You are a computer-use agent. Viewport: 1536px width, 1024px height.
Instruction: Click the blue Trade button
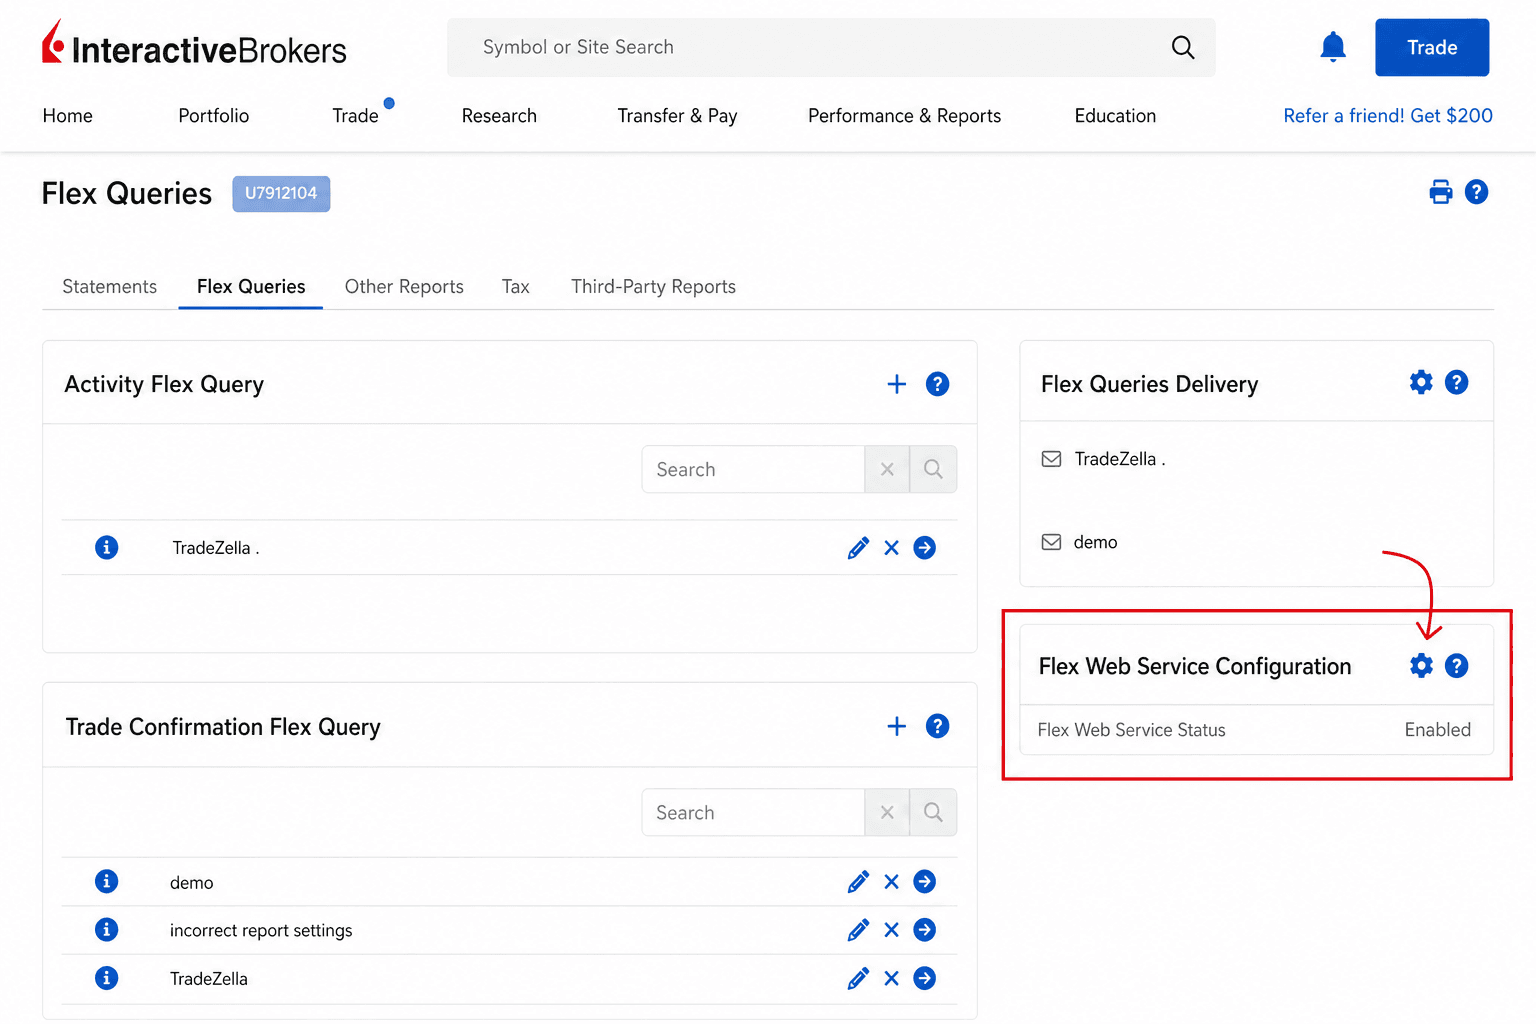point(1432,47)
